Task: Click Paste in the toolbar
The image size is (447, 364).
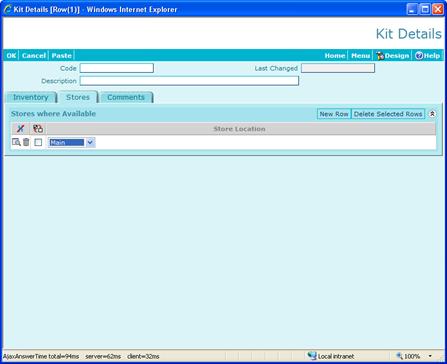Action: (x=62, y=56)
